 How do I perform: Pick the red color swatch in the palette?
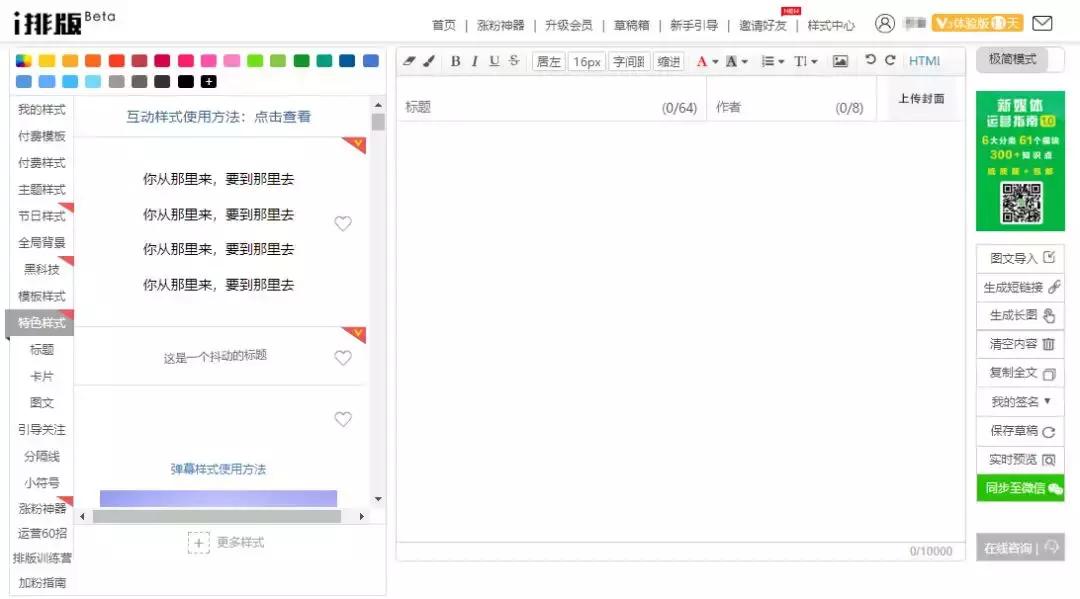[117, 61]
